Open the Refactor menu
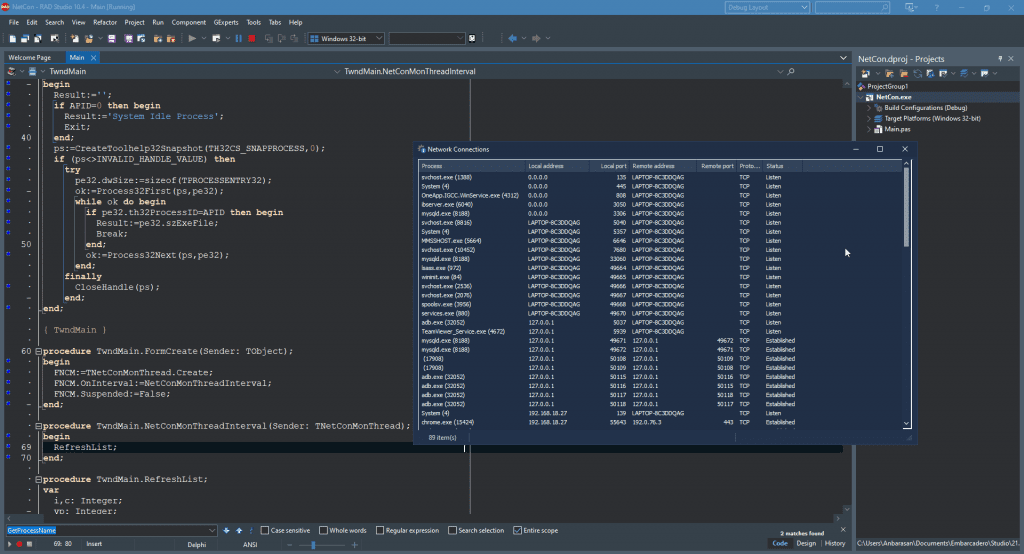The image size is (1024, 554). 104,22
